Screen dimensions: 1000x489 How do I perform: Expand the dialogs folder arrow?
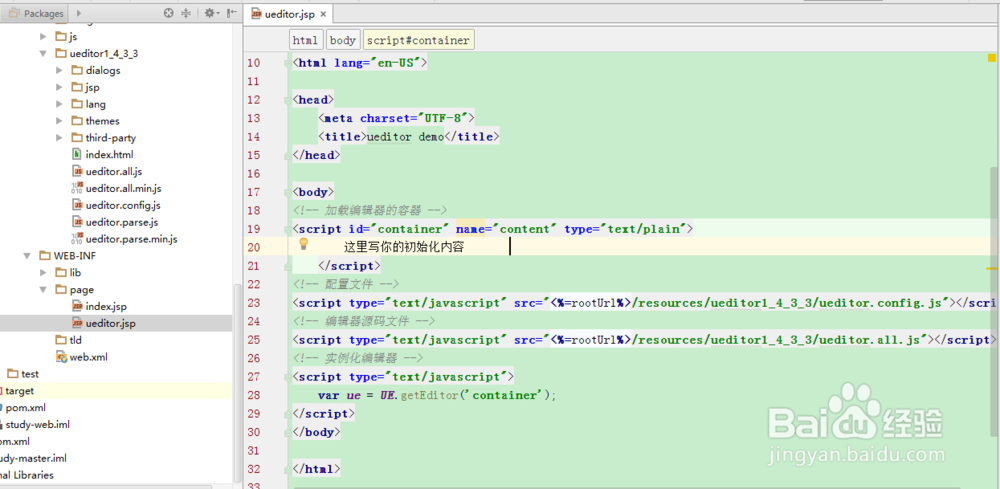click(x=59, y=70)
